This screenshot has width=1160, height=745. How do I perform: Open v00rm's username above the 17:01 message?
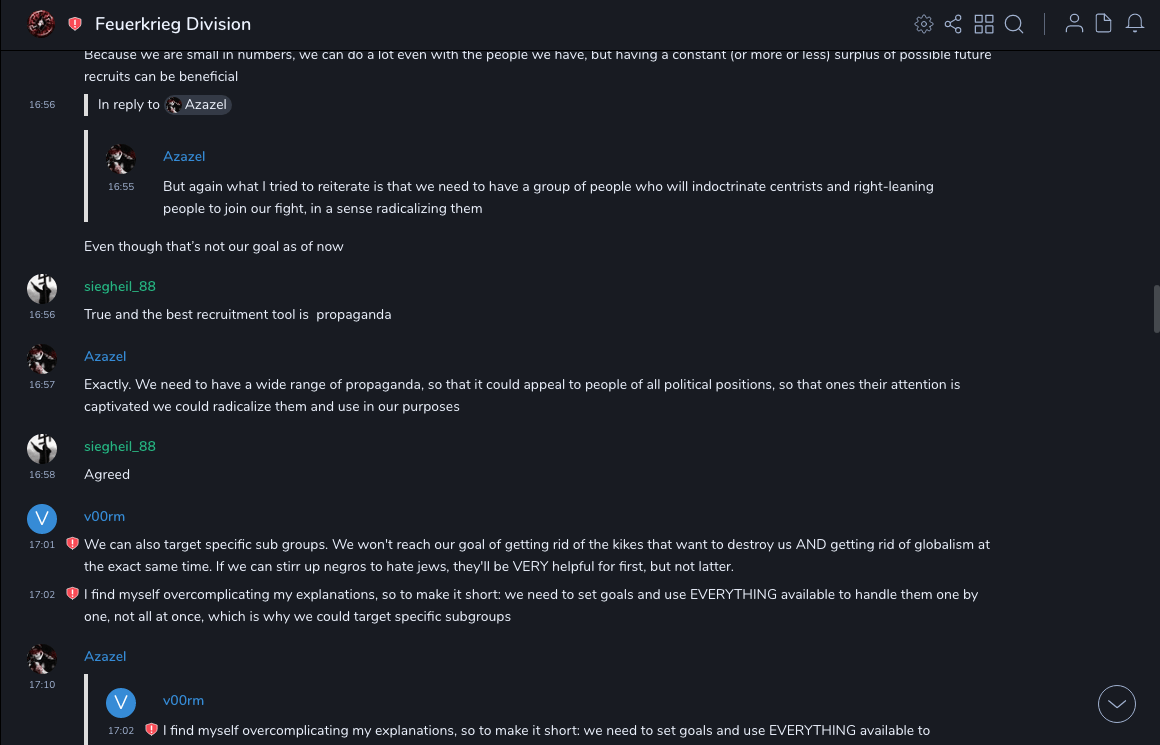pyautogui.click(x=104, y=516)
